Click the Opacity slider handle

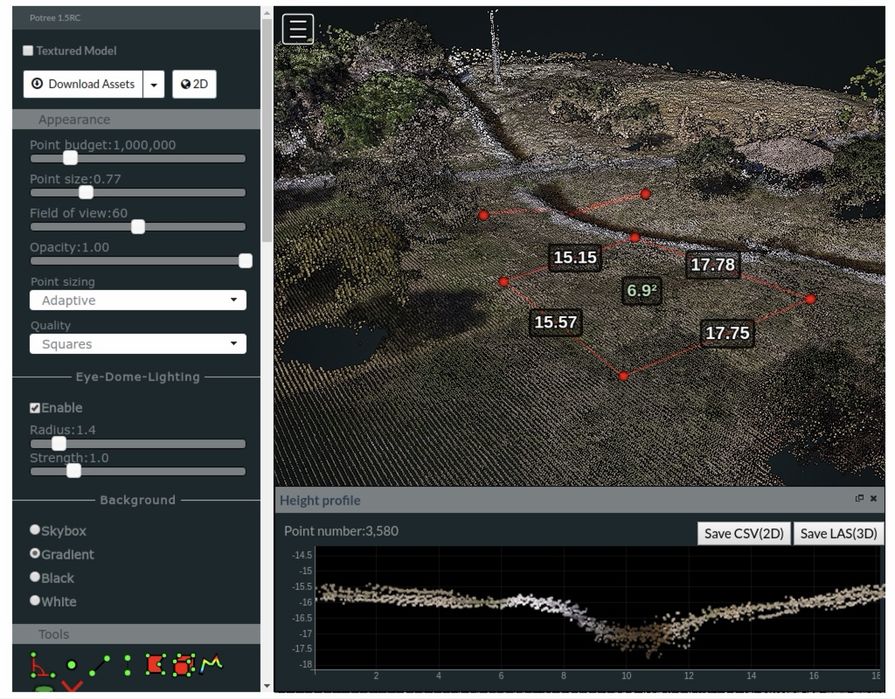(245, 261)
